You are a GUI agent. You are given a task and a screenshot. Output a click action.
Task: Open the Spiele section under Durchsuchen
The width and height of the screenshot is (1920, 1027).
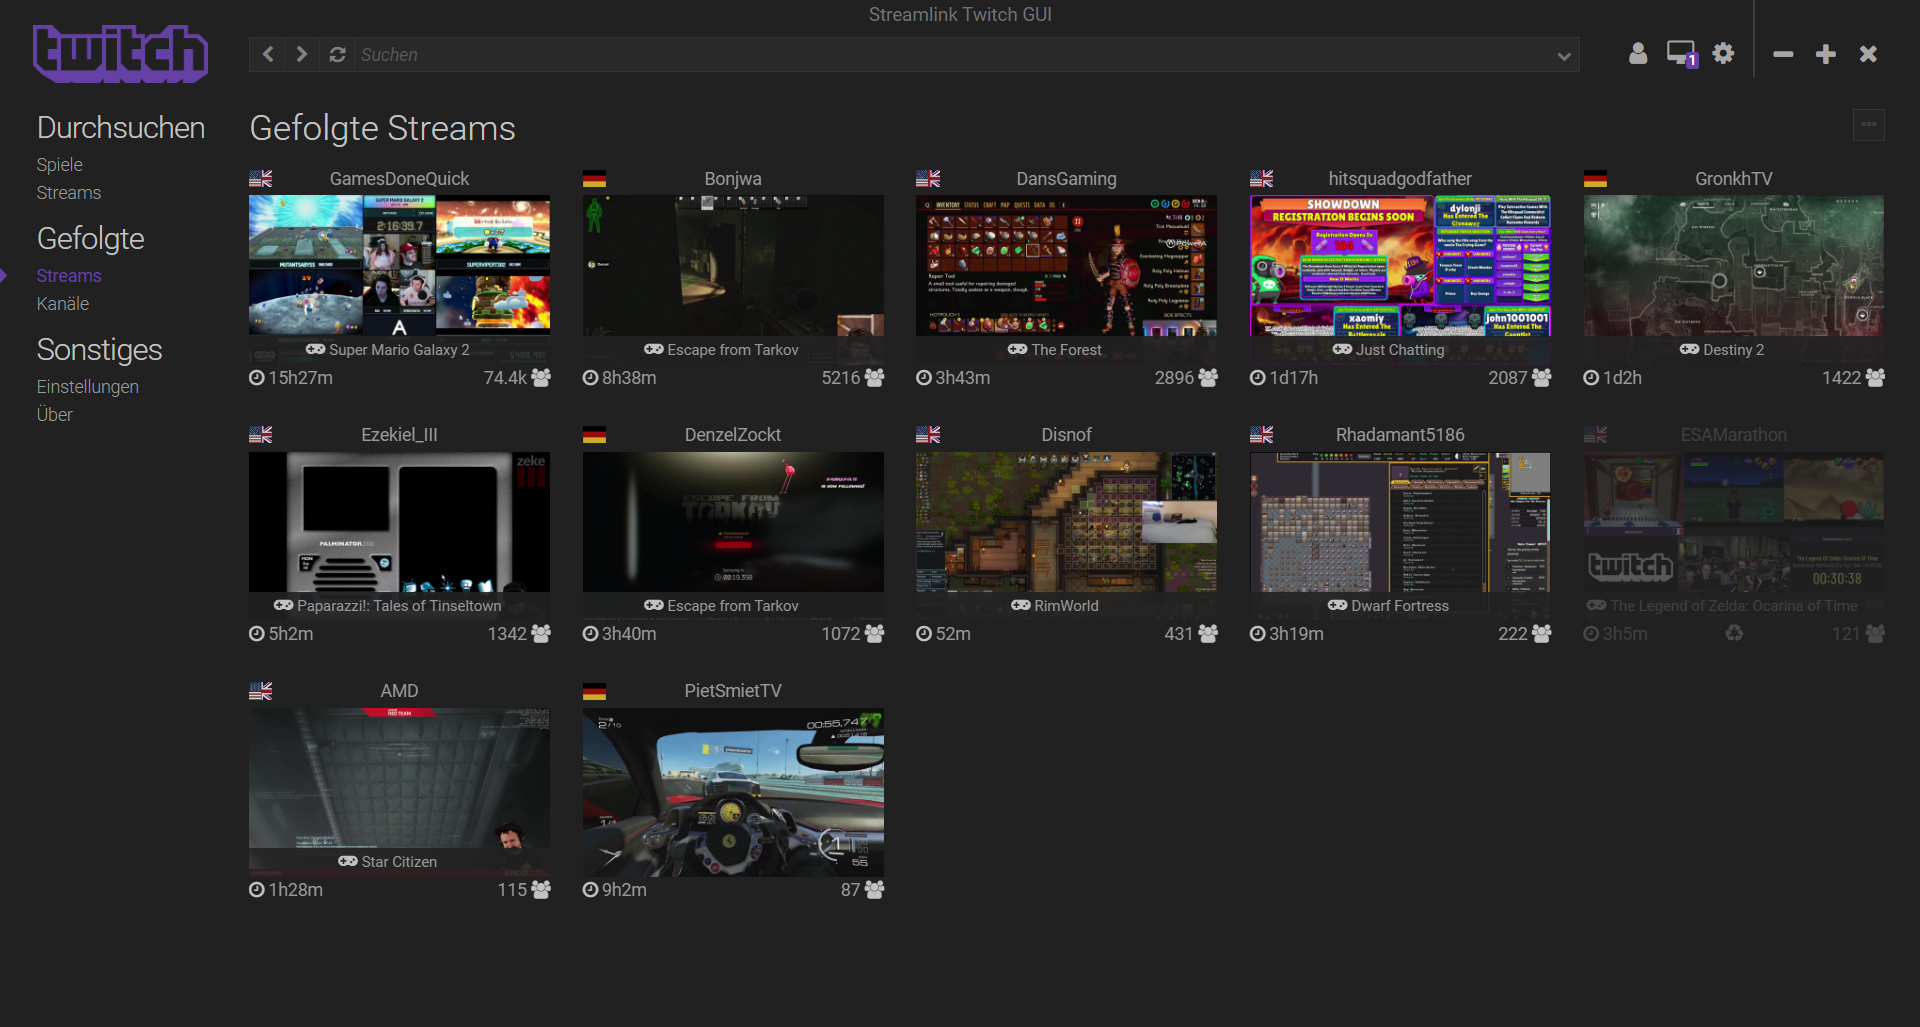click(x=59, y=164)
